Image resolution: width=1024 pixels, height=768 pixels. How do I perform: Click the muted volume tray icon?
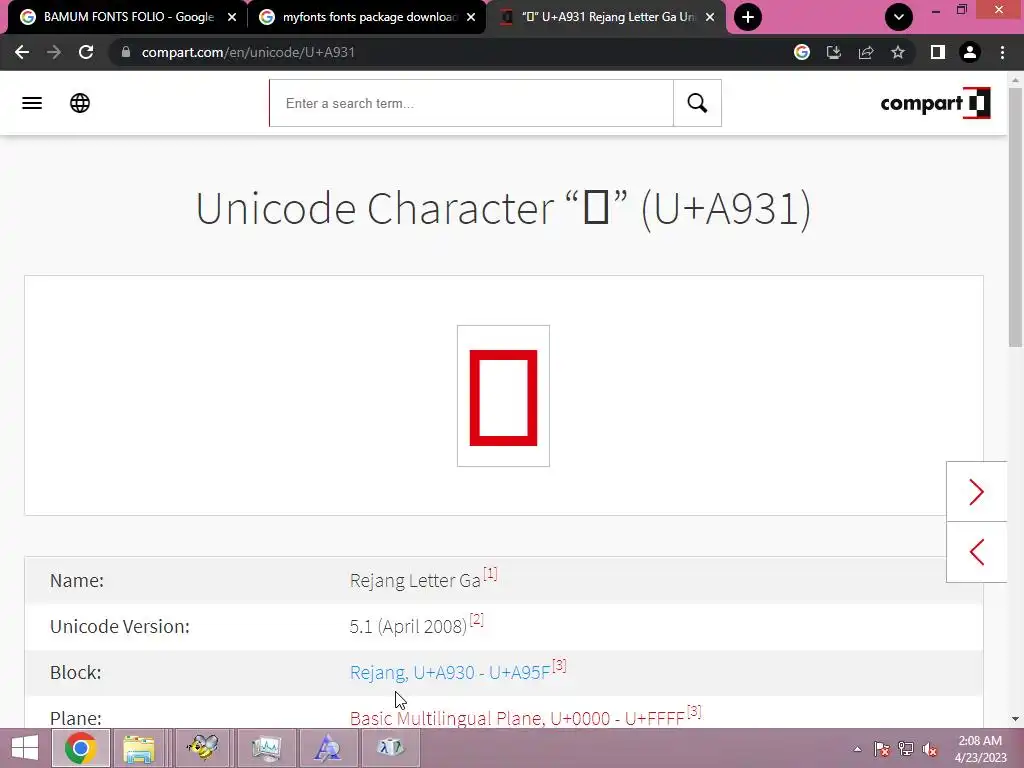[x=930, y=749]
